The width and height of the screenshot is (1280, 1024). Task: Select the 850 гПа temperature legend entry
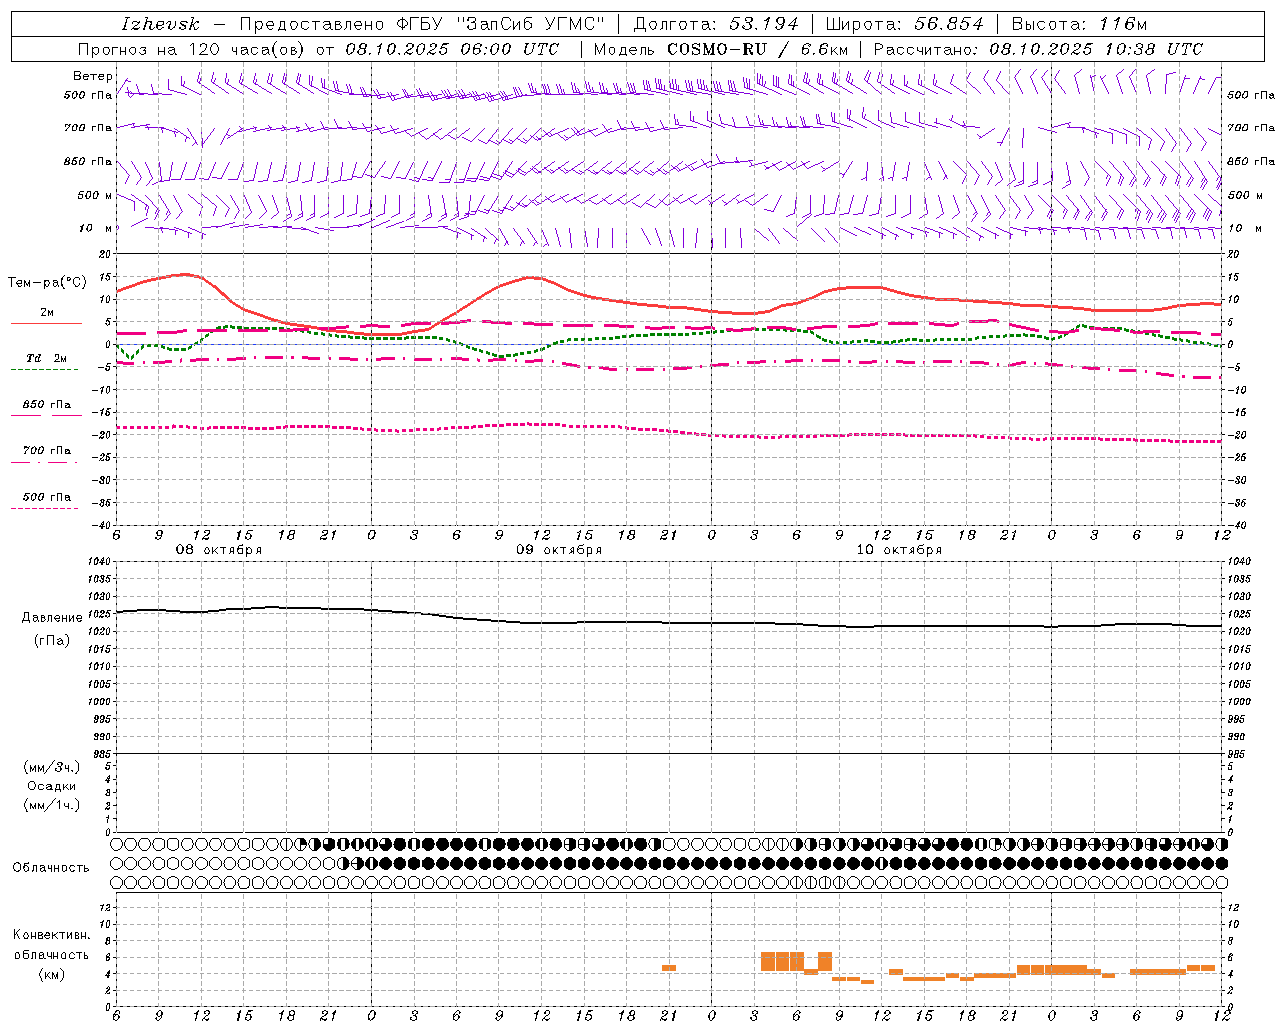pyautogui.click(x=46, y=405)
